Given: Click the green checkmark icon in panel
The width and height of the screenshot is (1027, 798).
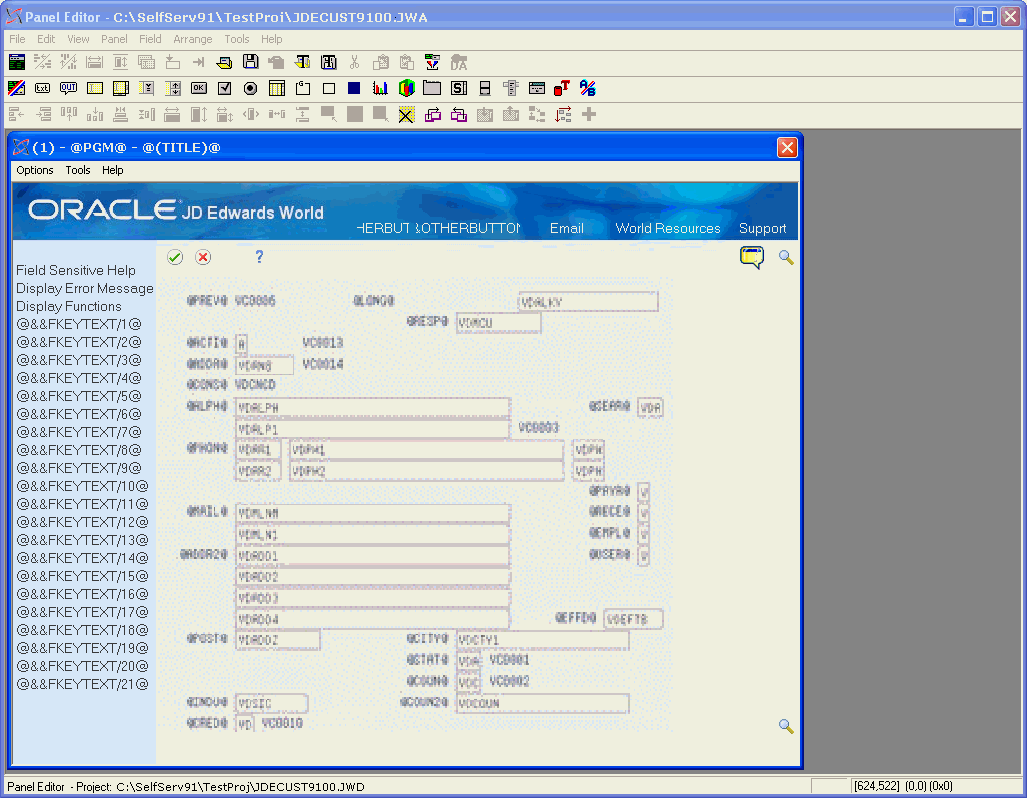Looking at the screenshot, I should tap(175, 257).
